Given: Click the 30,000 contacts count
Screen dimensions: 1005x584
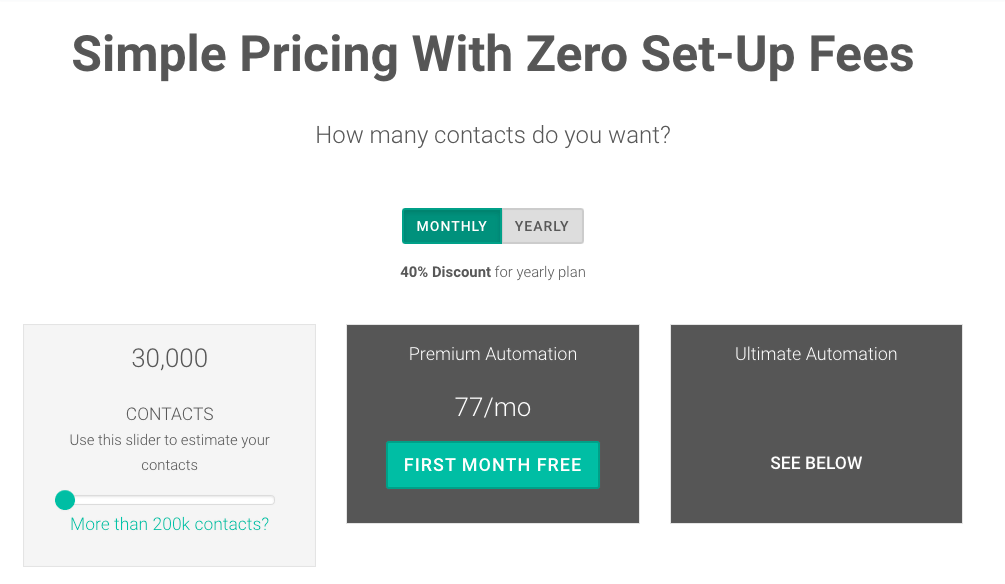Looking at the screenshot, I should pyautogui.click(x=169, y=358).
